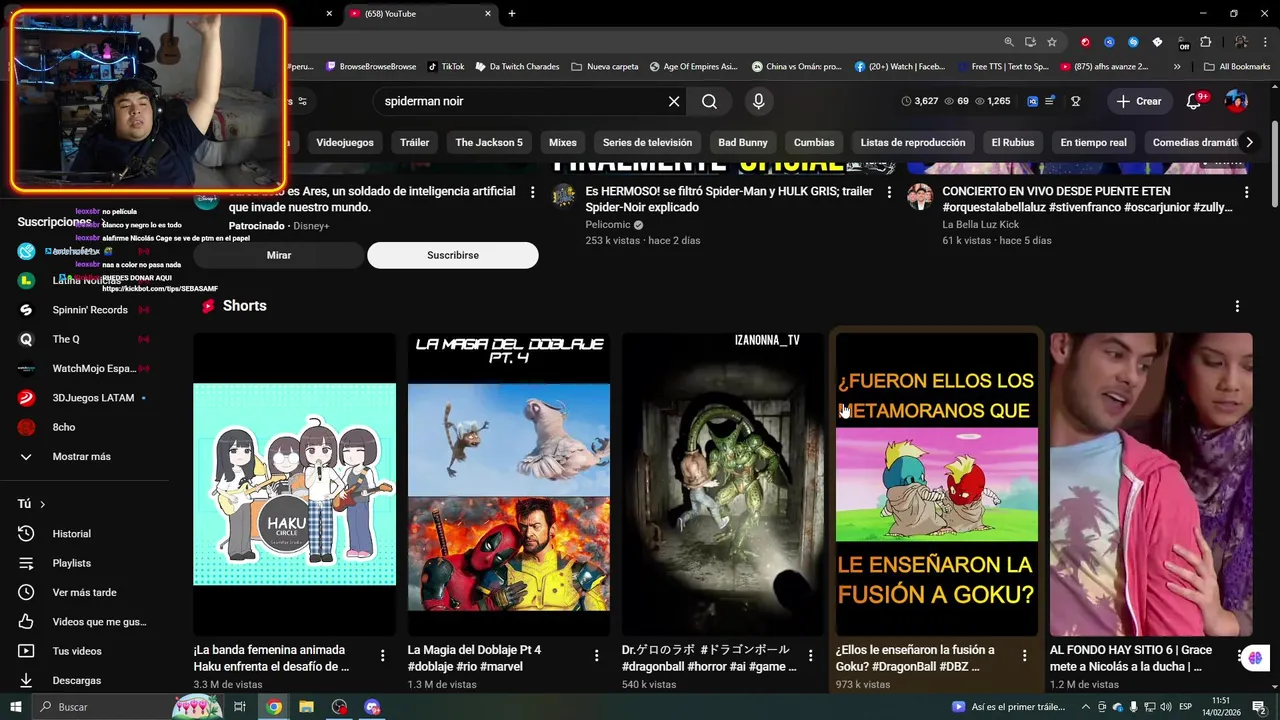Viewport: 1280px width, 720px height.
Task: Open the search filters icon
Action: pyautogui.click(x=302, y=101)
